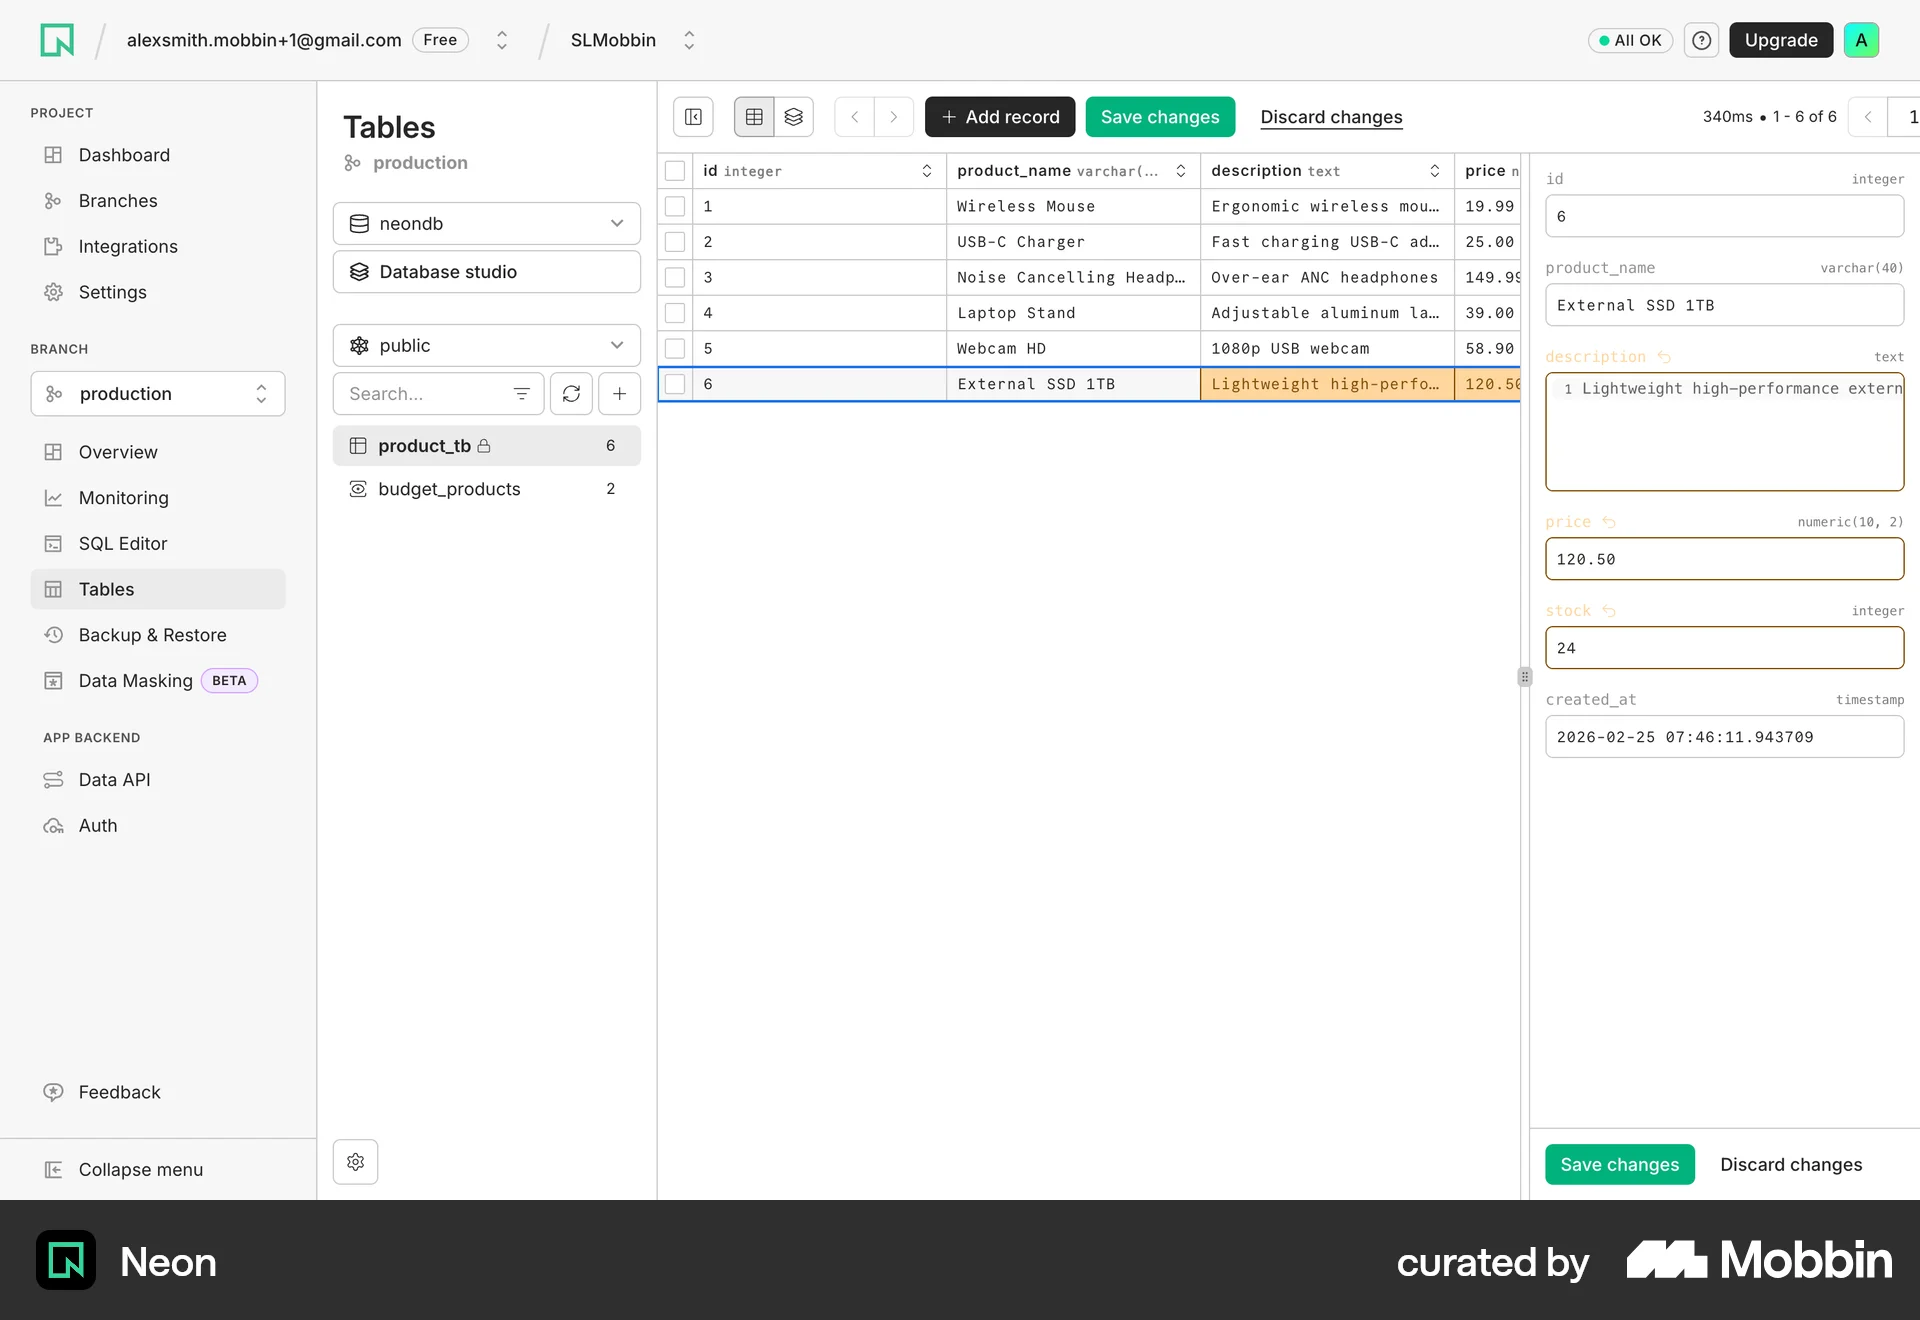
Task: Open the user avatar A menu
Action: pyautogui.click(x=1861, y=40)
